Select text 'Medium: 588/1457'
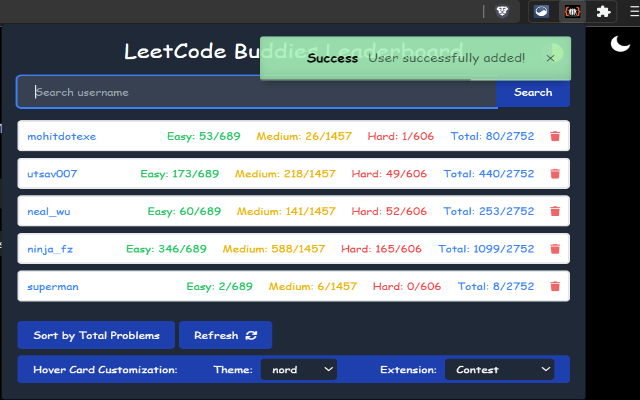The height and width of the screenshot is (400, 640). coord(274,249)
